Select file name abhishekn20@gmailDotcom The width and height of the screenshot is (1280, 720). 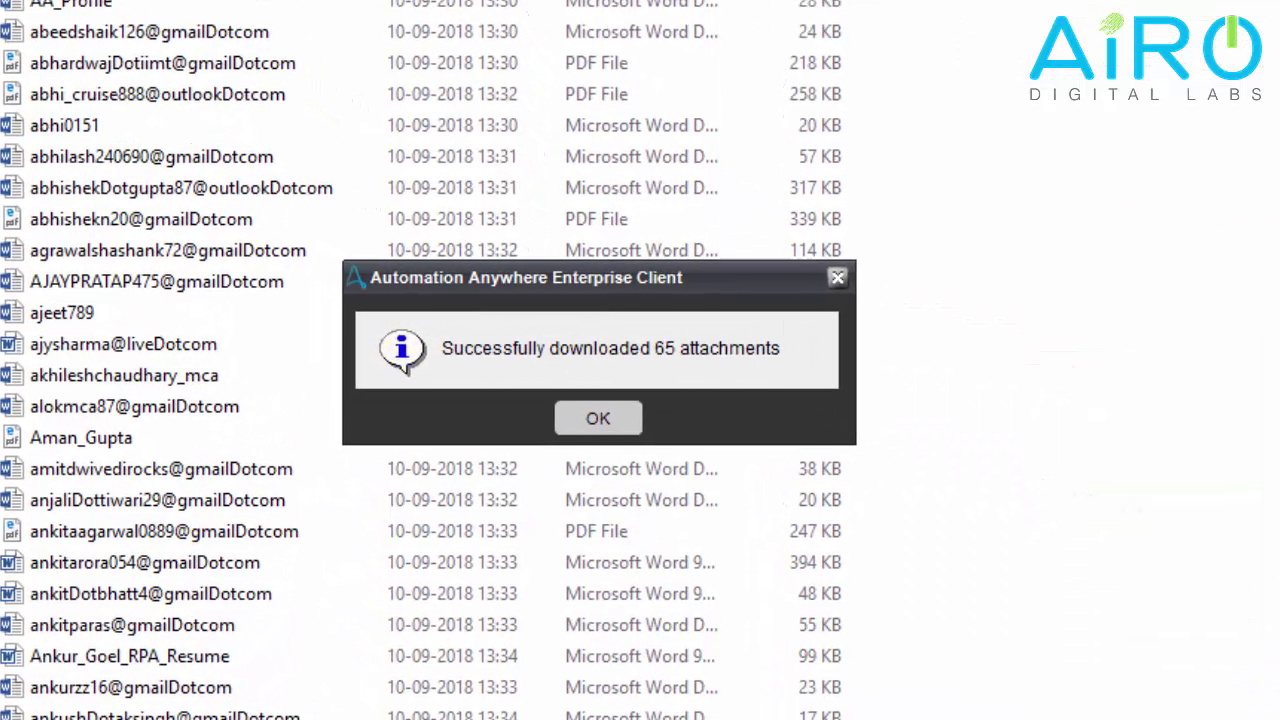(141, 219)
